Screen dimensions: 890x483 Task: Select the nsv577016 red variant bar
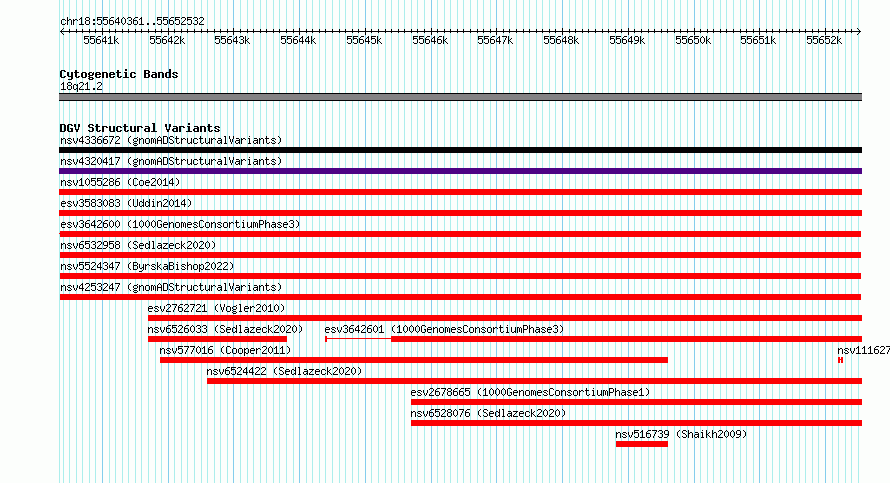[x=414, y=360]
